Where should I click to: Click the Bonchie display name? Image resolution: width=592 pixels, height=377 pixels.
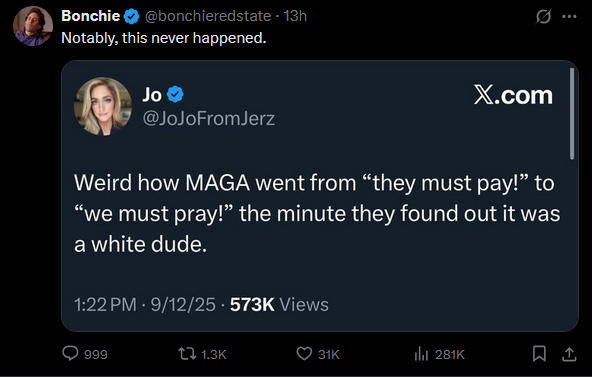tap(91, 16)
